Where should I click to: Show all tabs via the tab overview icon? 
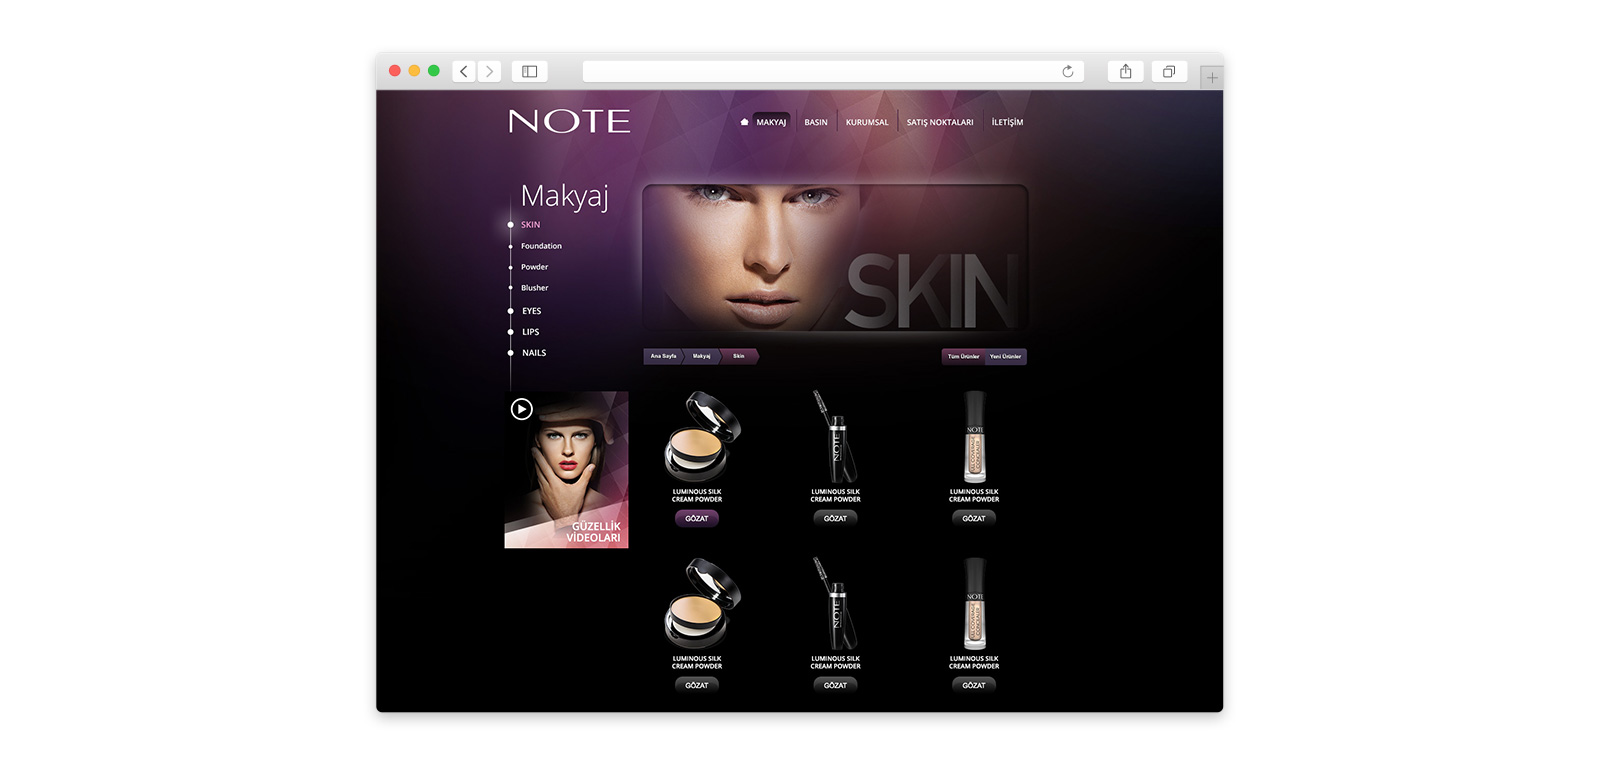pos(1169,71)
